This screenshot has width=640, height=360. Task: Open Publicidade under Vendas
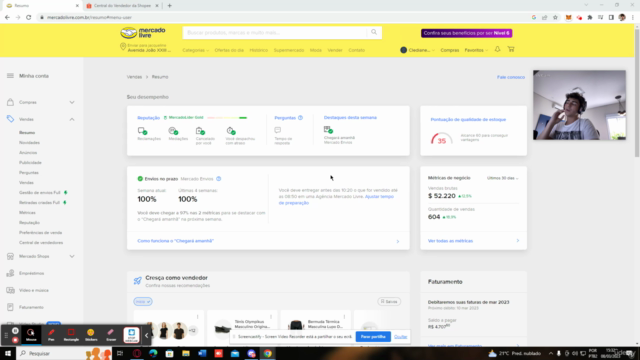pos(30,162)
